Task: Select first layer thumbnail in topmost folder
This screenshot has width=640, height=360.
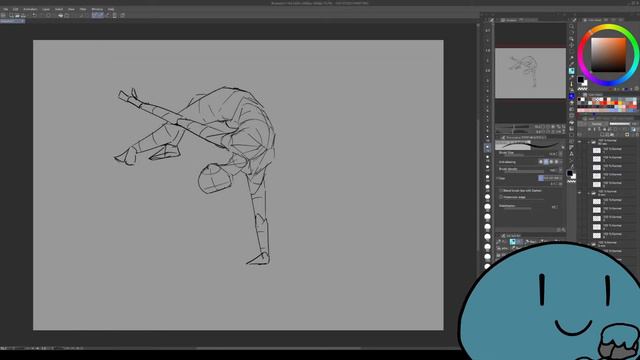Action: (x=597, y=150)
